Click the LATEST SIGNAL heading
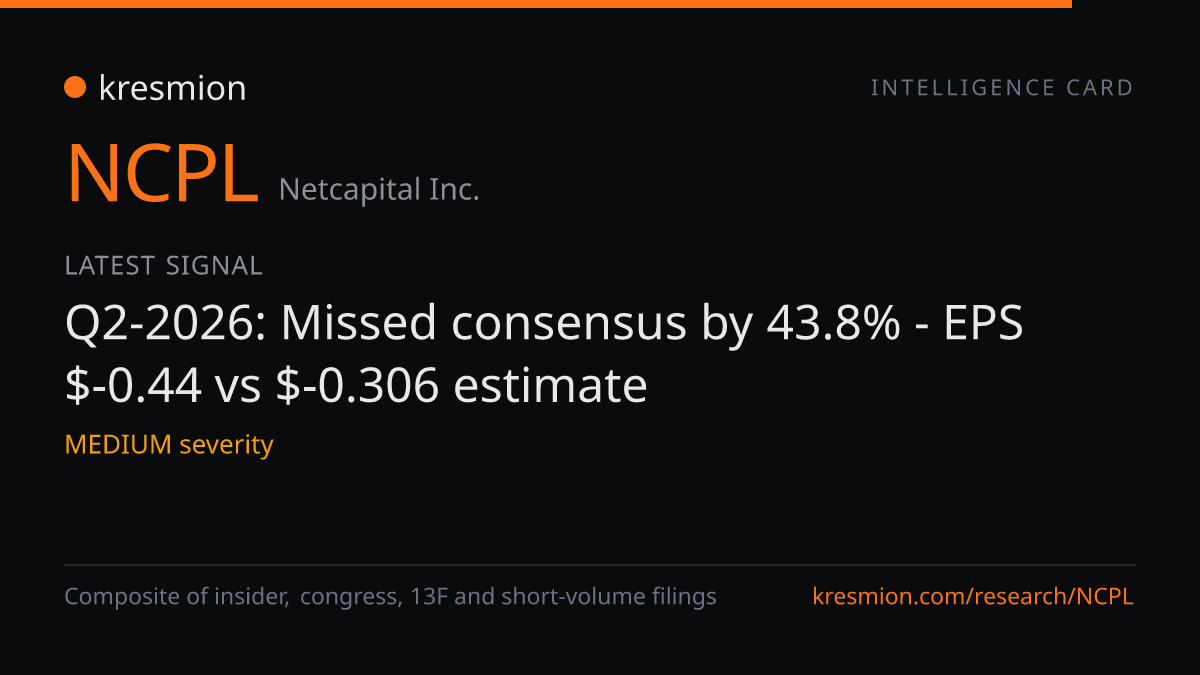The width and height of the screenshot is (1200, 675). click(x=164, y=266)
